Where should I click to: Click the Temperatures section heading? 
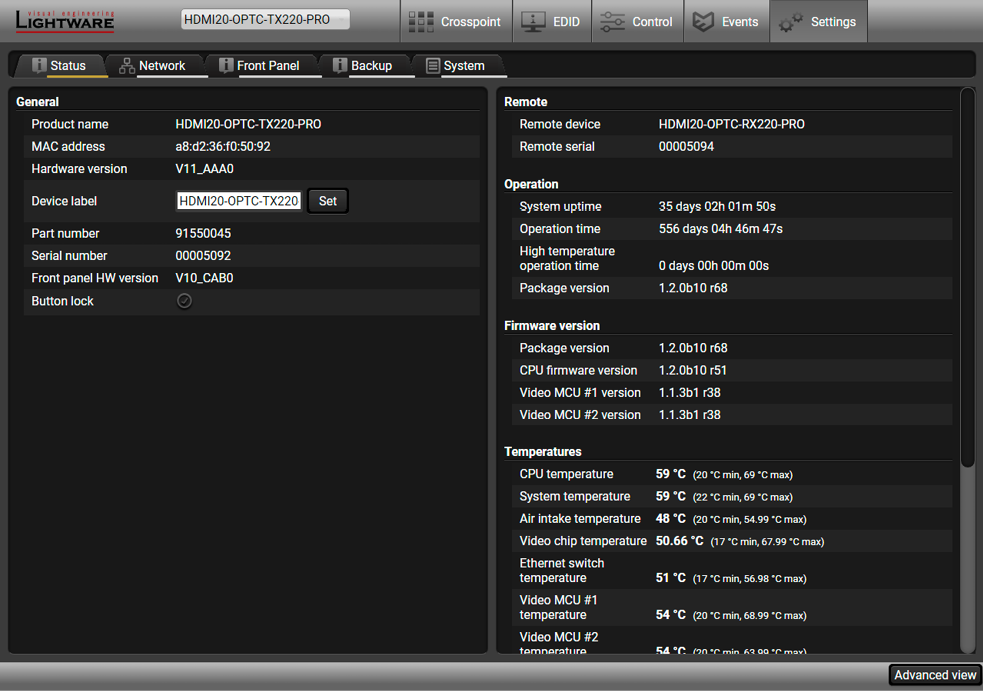[543, 452]
